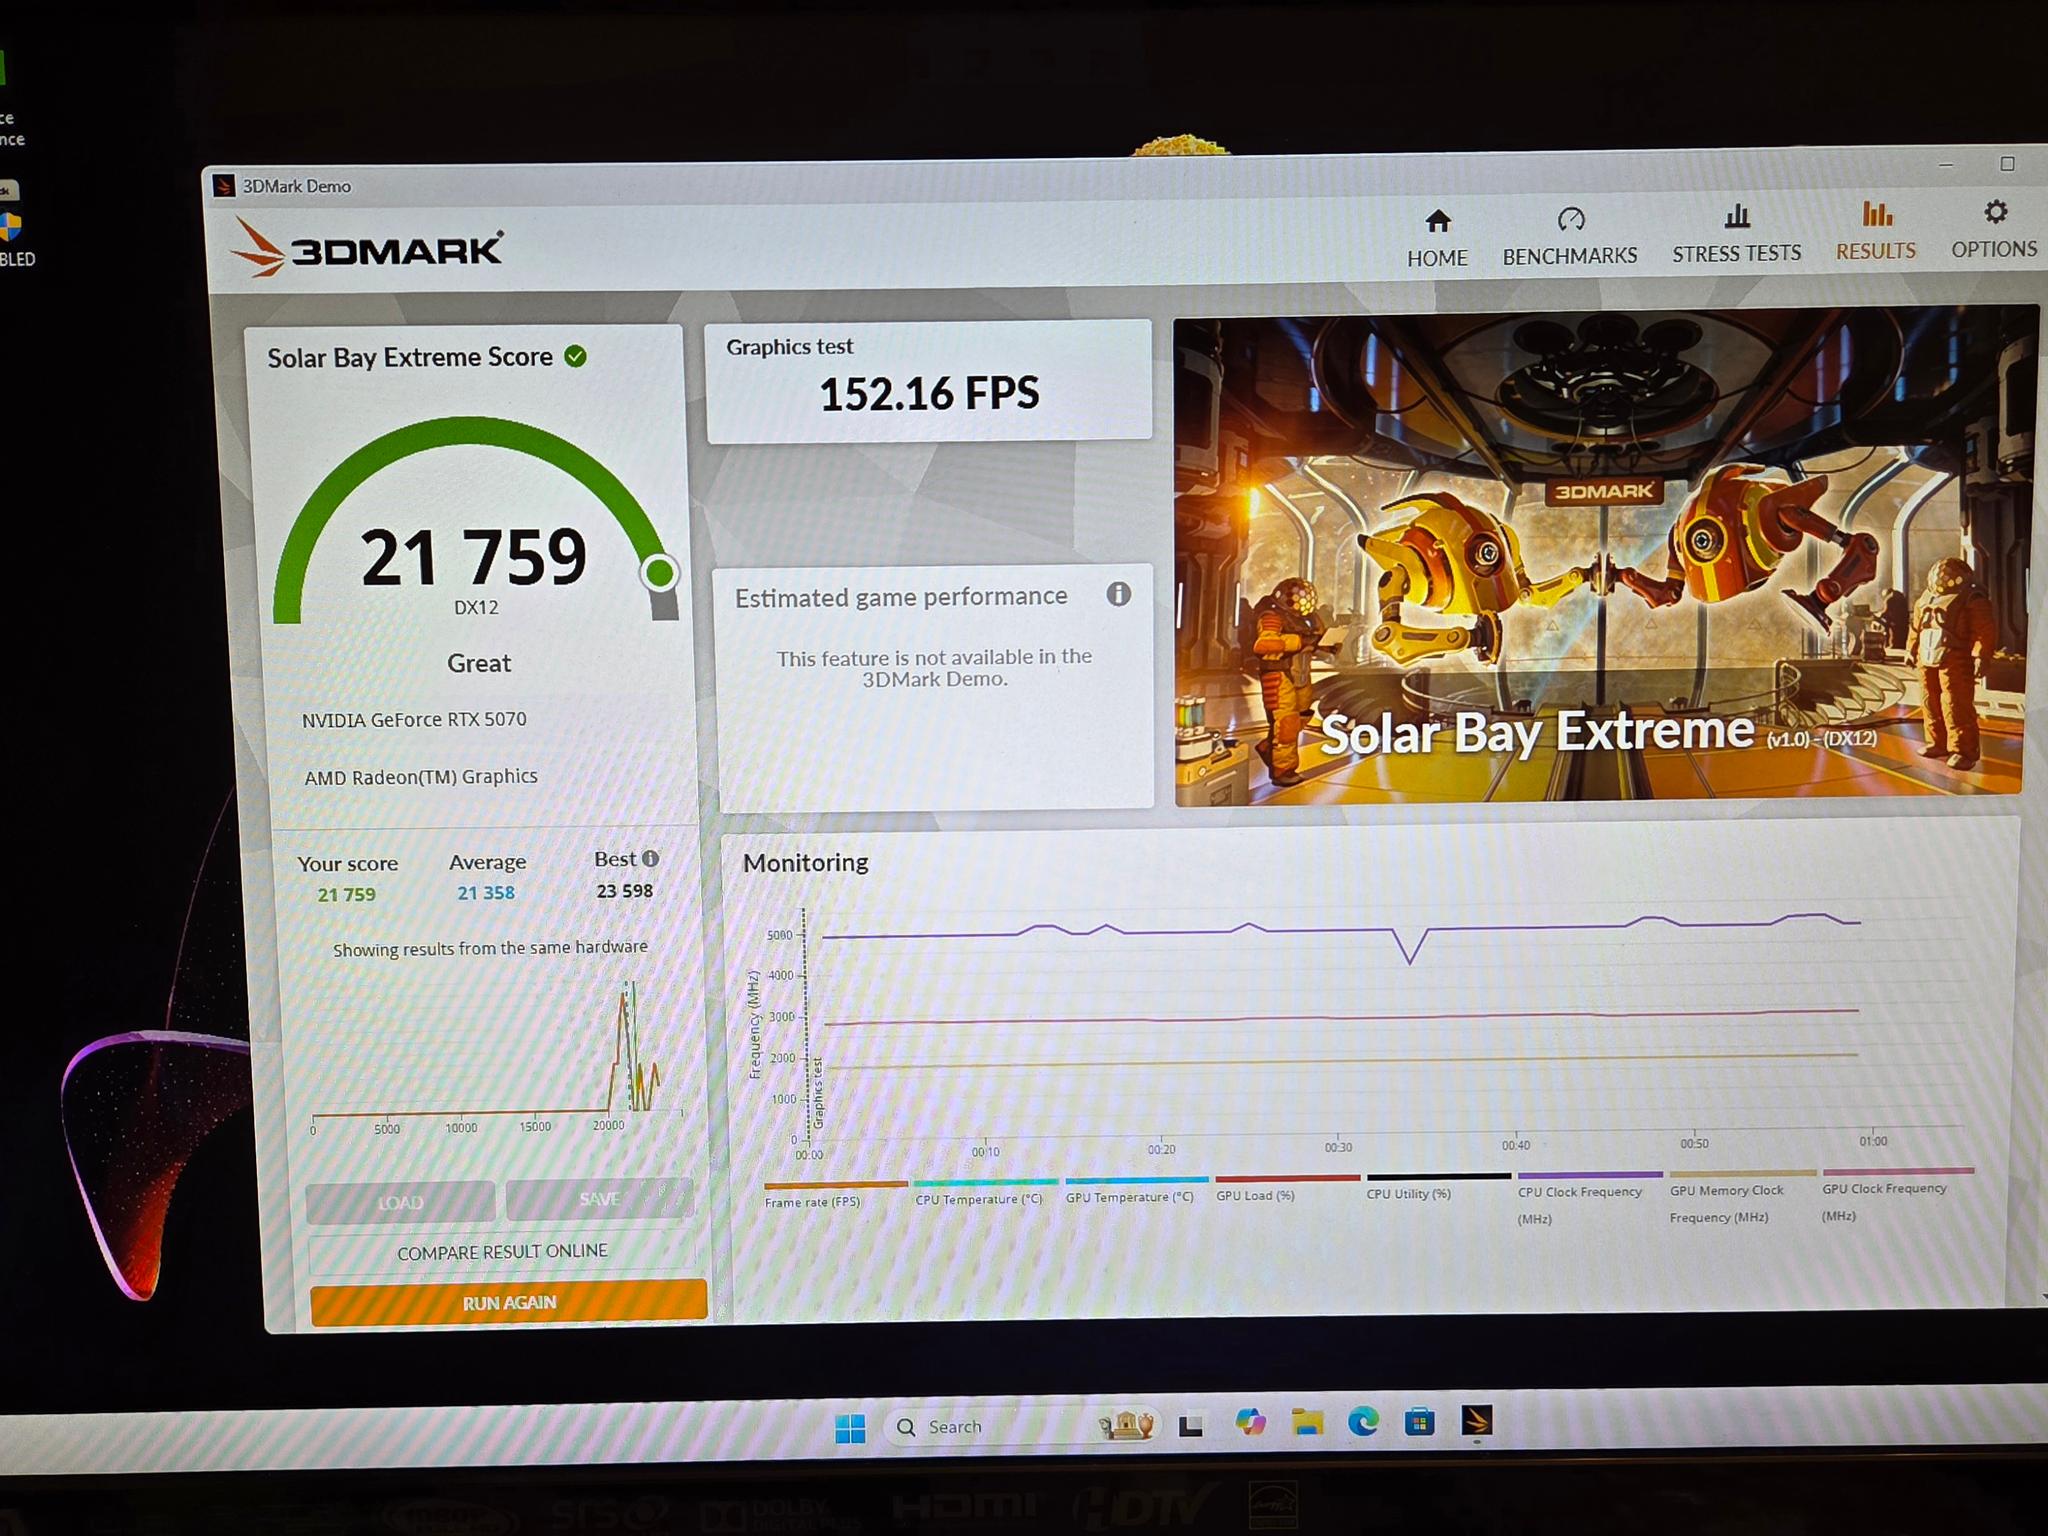
Task: Click the SAVE button
Action: (599, 1199)
